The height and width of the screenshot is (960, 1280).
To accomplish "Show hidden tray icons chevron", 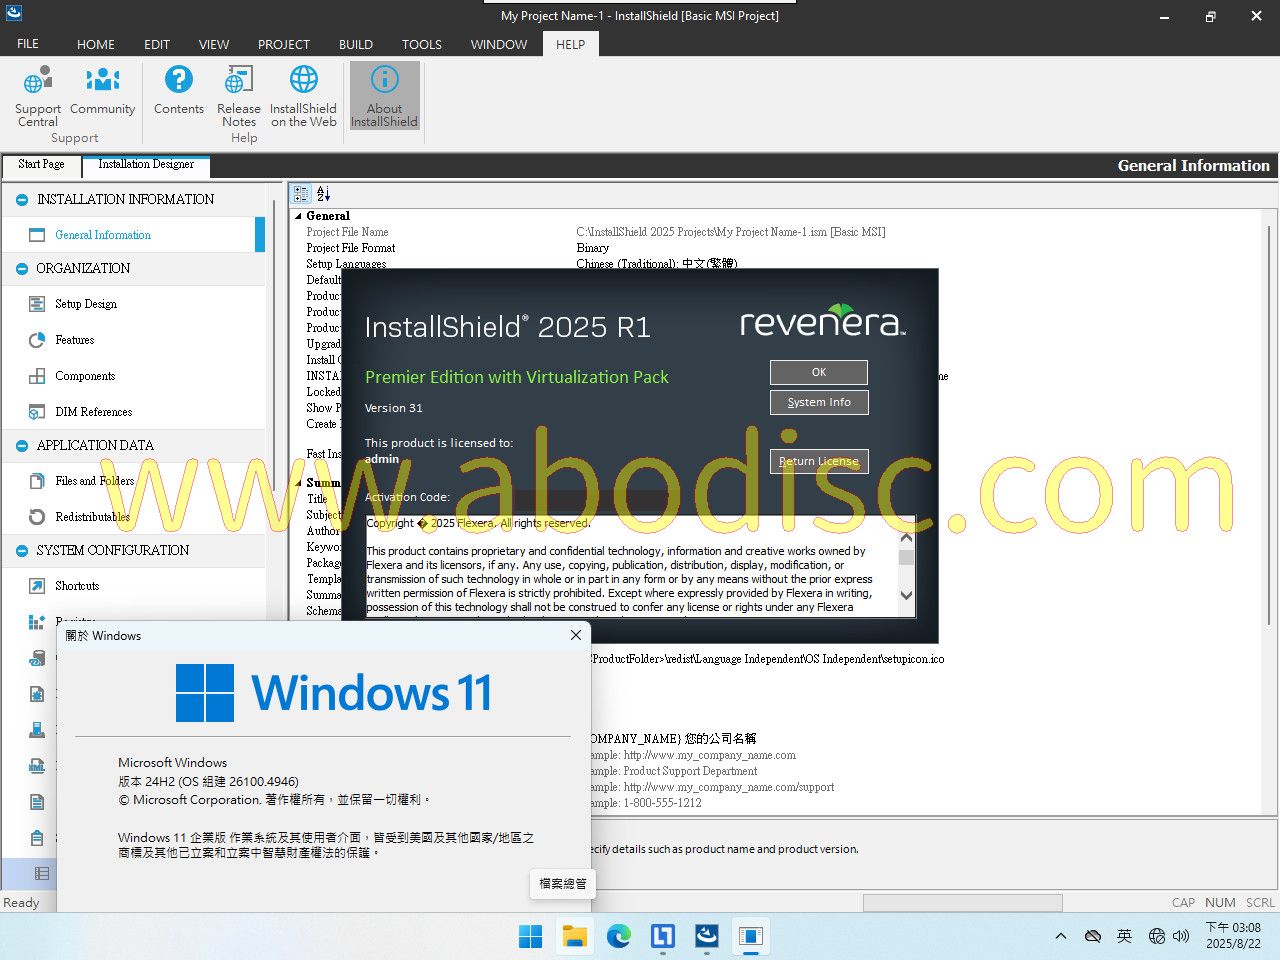I will (x=1061, y=937).
